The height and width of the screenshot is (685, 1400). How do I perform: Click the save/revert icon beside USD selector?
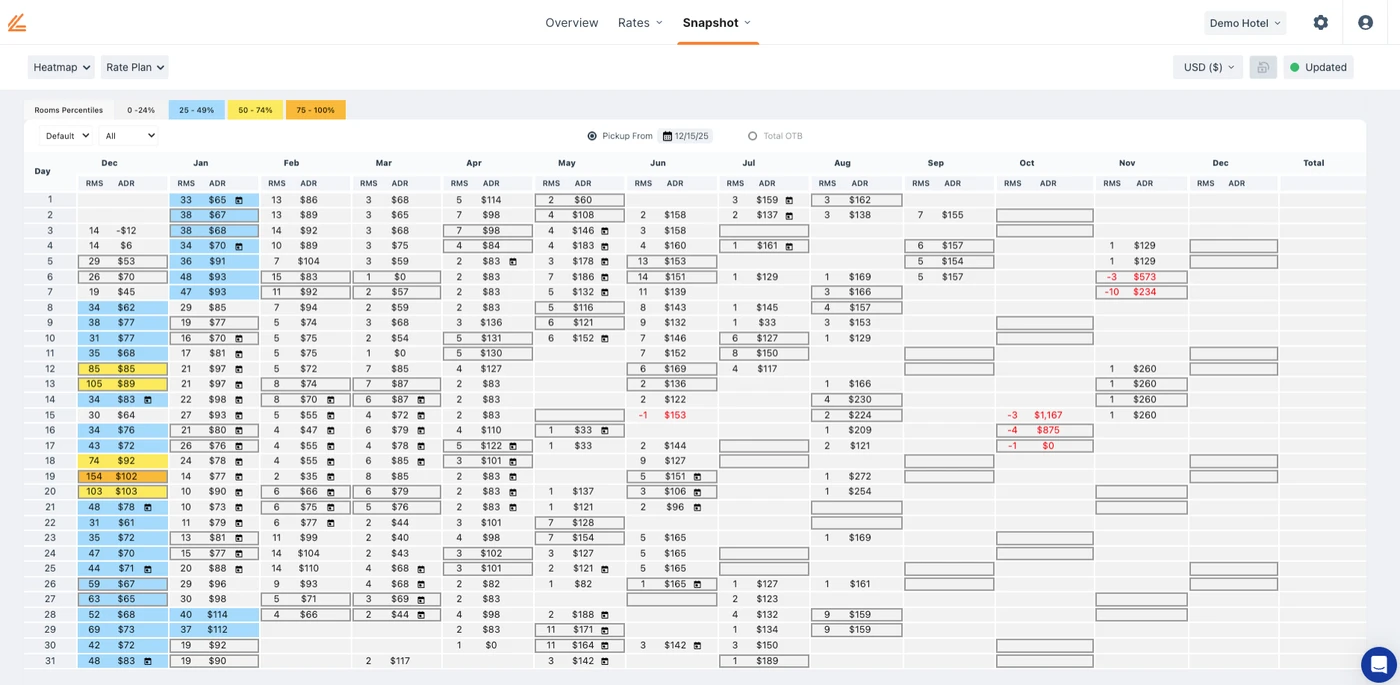1262,66
